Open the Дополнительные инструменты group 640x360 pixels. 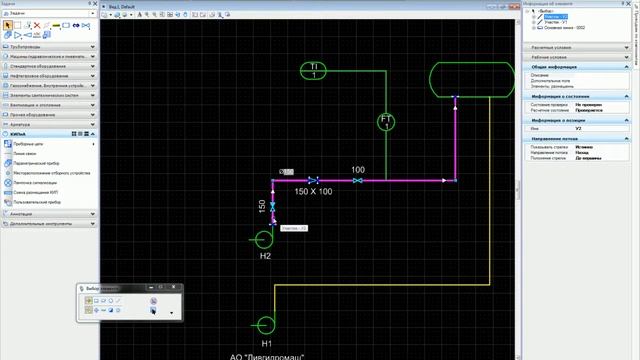49,224
